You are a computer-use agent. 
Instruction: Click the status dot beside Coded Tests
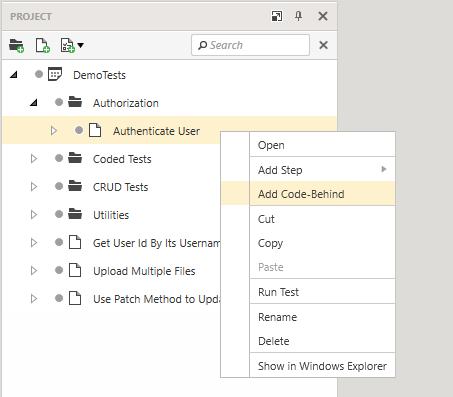click(59, 158)
